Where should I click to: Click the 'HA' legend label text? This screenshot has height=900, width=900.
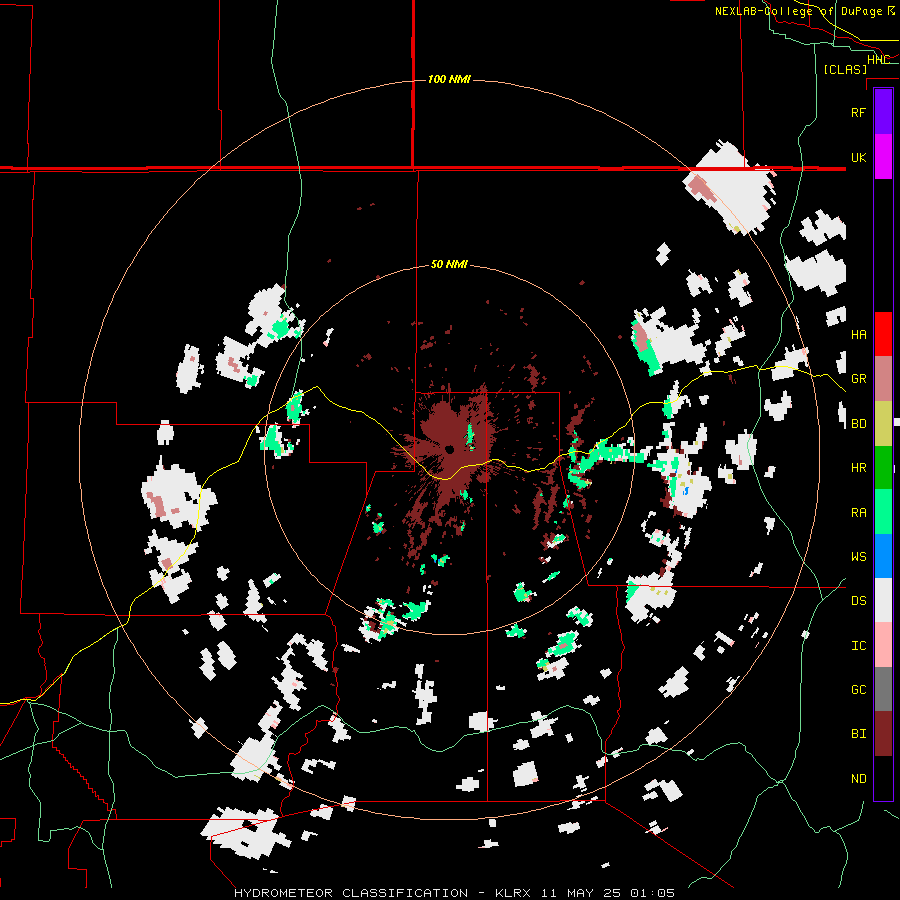pos(858,334)
